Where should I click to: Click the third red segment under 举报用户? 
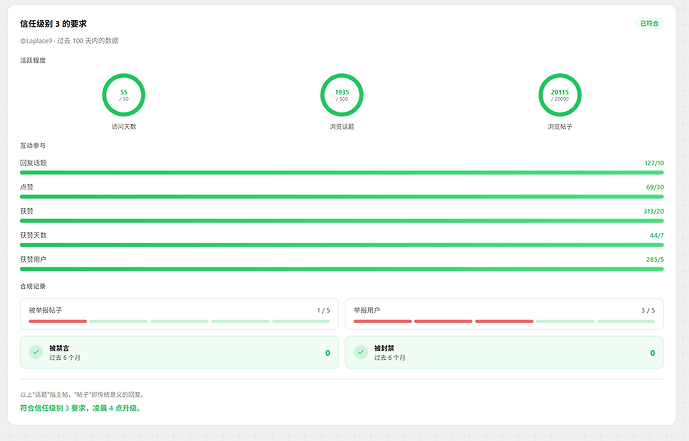(504, 322)
